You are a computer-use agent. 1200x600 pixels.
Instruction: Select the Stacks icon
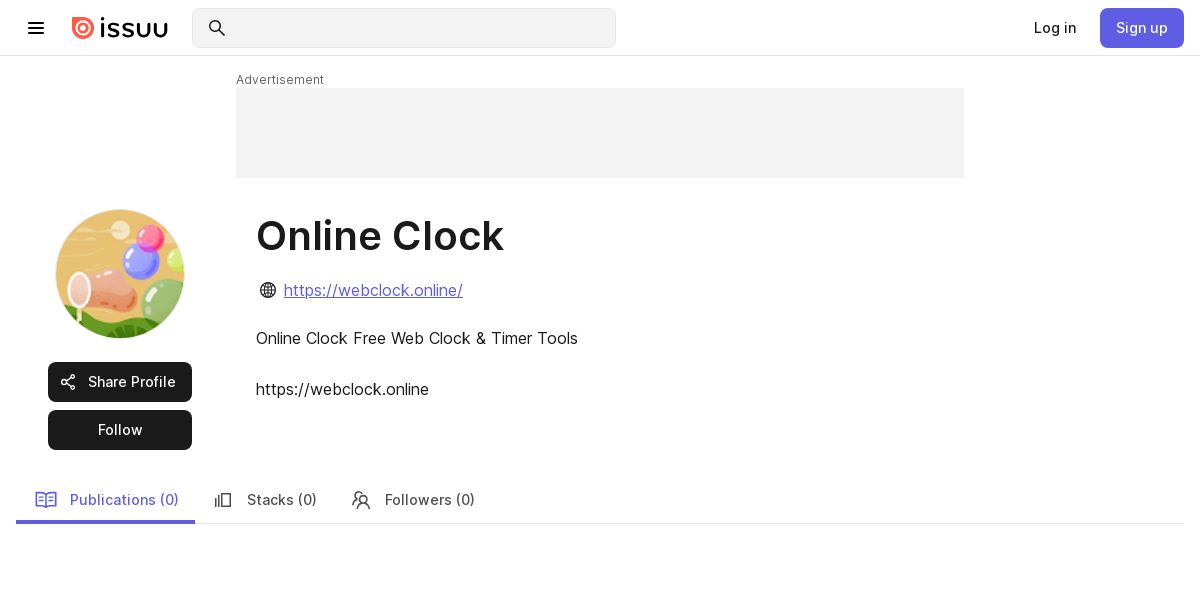pos(223,500)
